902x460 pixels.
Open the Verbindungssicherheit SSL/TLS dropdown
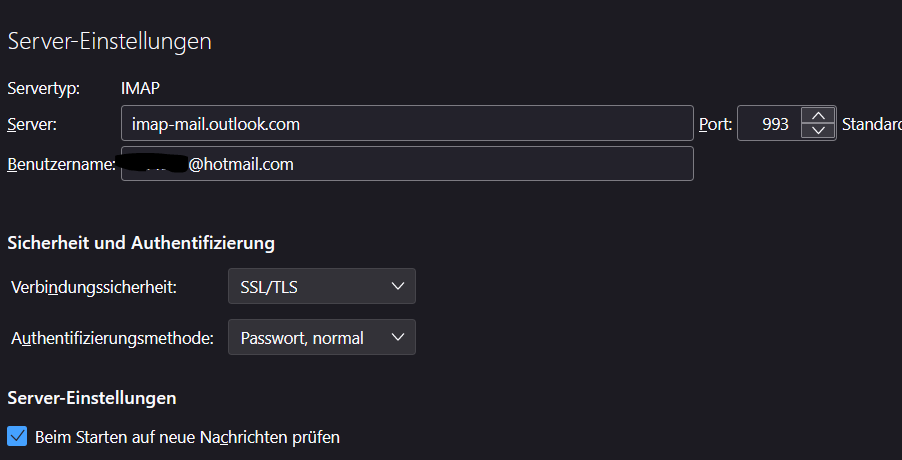(x=321, y=287)
